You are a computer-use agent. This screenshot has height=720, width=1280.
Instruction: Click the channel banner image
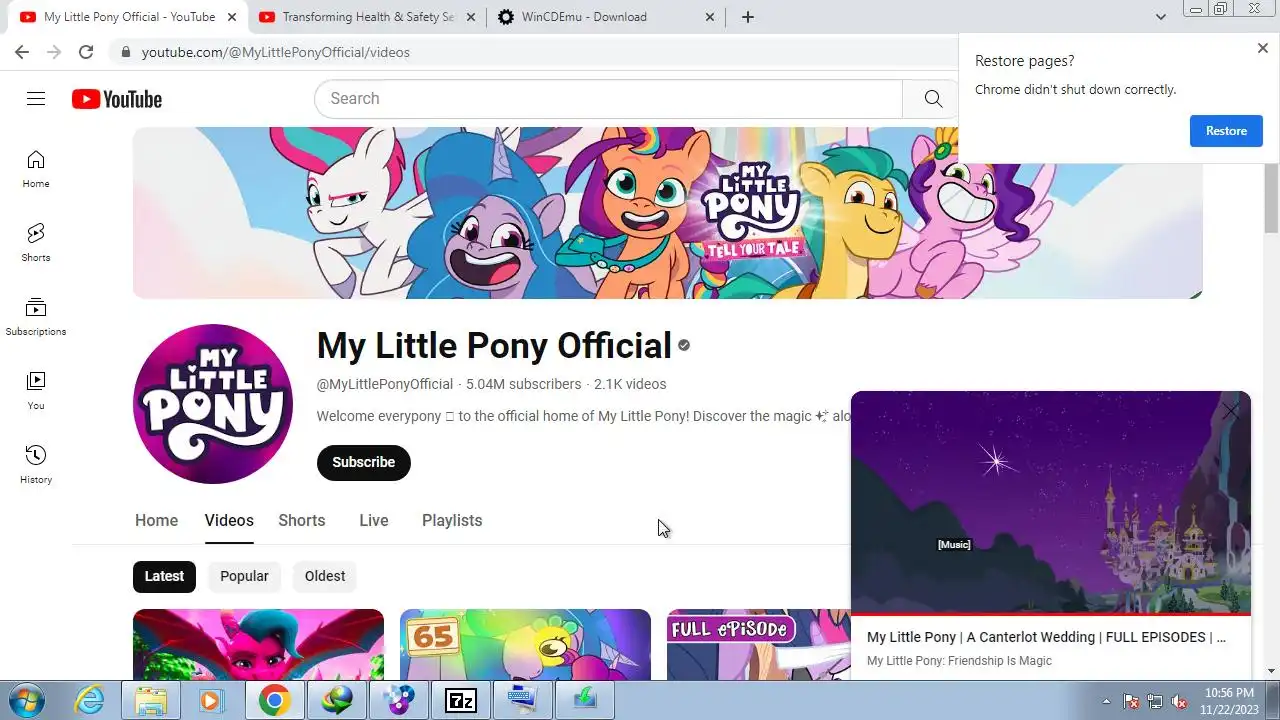tap(668, 213)
